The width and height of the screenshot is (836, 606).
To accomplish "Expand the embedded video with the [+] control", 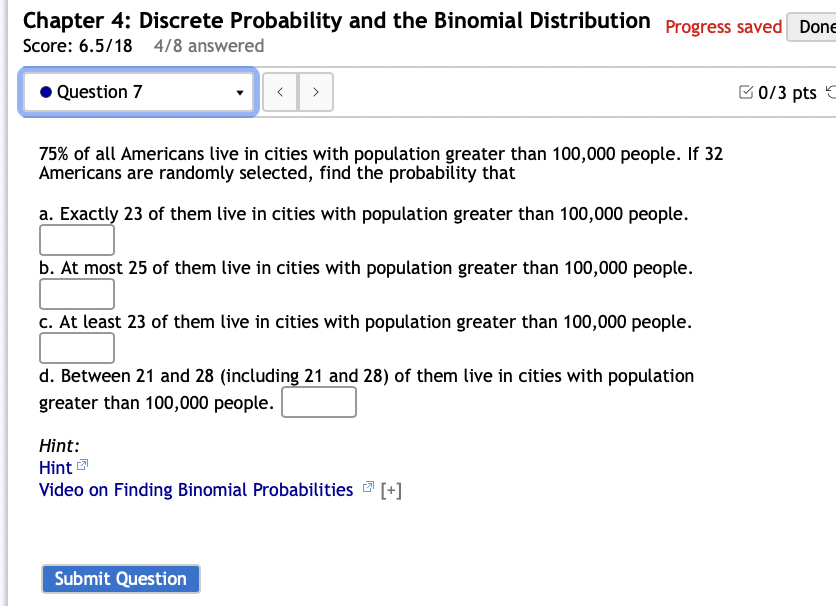I will click(392, 489).
